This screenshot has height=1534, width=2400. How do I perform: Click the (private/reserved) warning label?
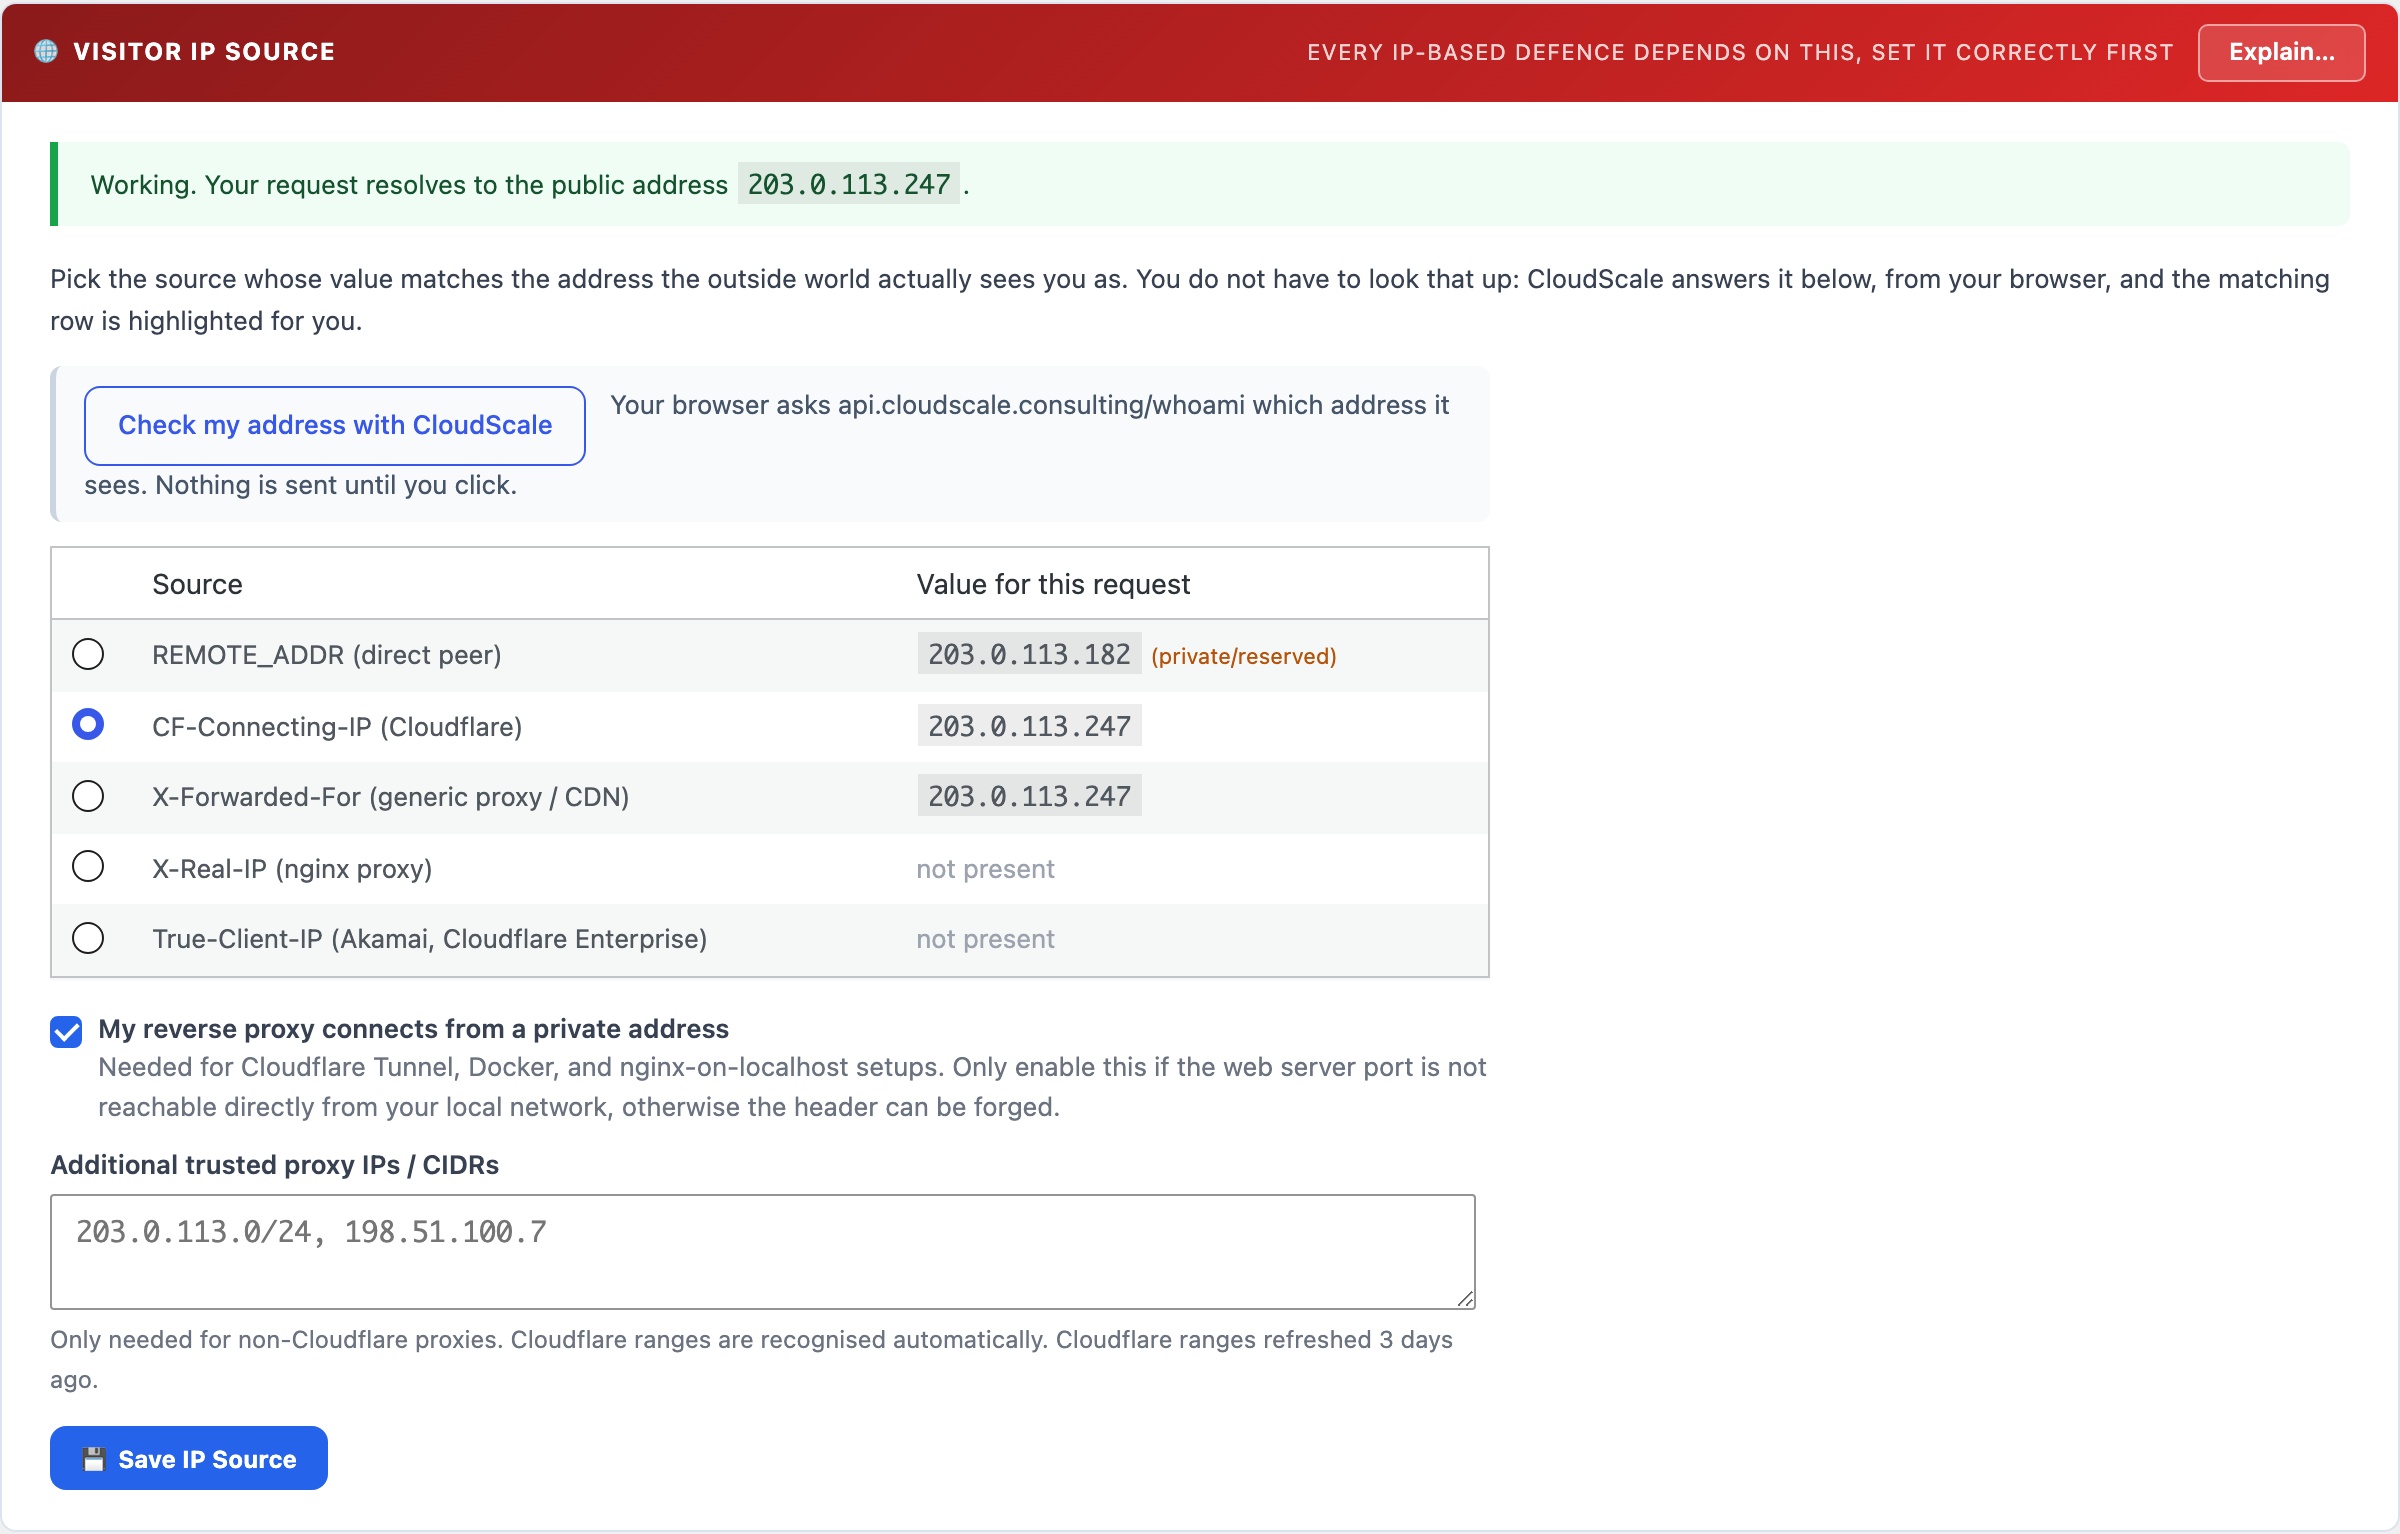tap(1243, 656)
